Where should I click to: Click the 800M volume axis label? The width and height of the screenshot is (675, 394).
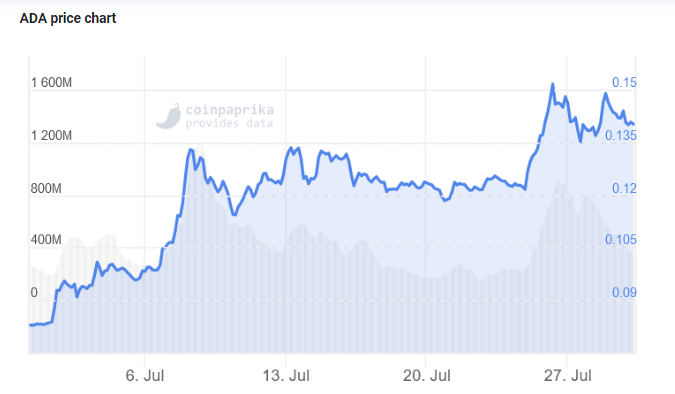tap(46, 189)
